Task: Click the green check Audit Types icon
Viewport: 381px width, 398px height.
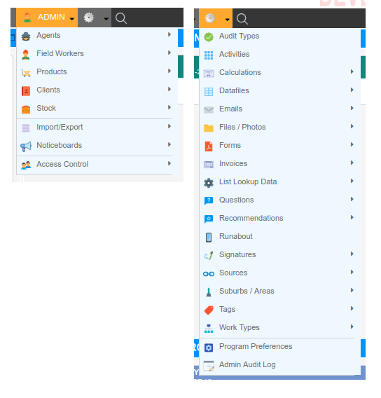Action: 209,37
